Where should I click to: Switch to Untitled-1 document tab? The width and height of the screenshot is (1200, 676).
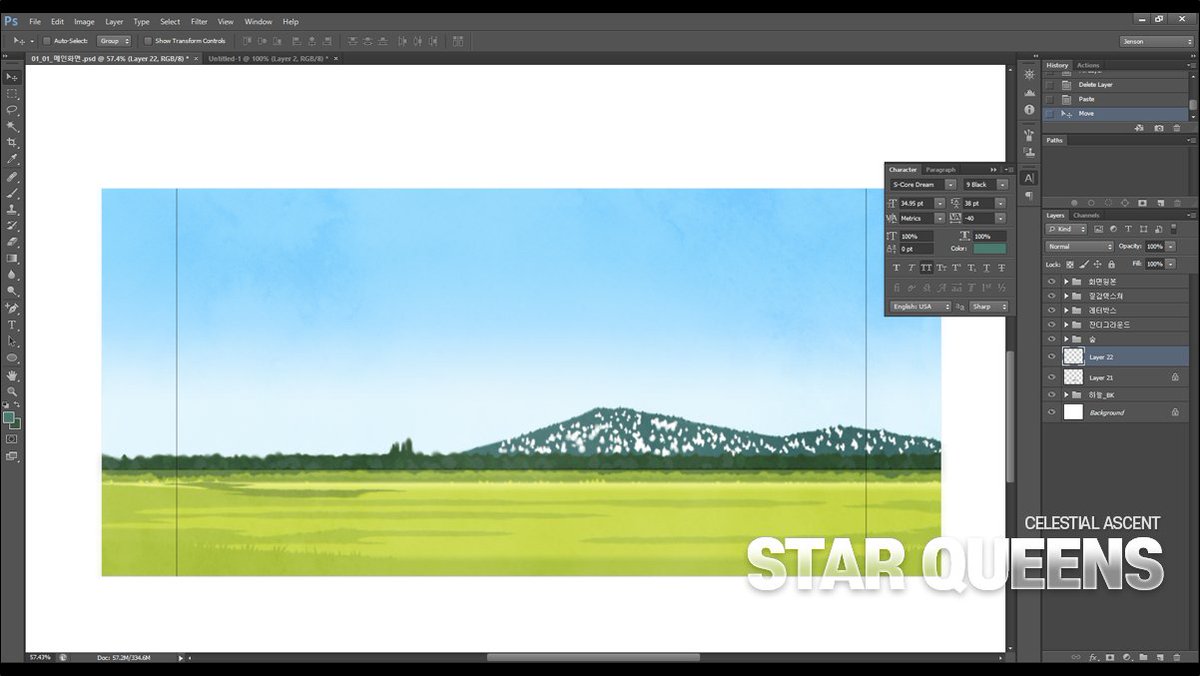[x=266, y=59]
